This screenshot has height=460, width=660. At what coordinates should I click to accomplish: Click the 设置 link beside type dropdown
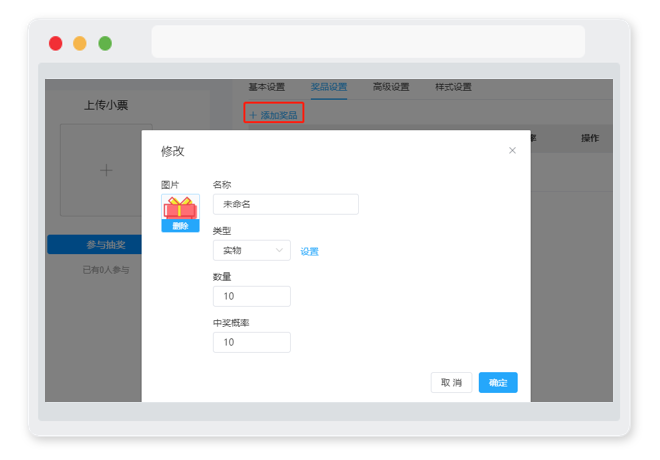(x=309, y=252)
